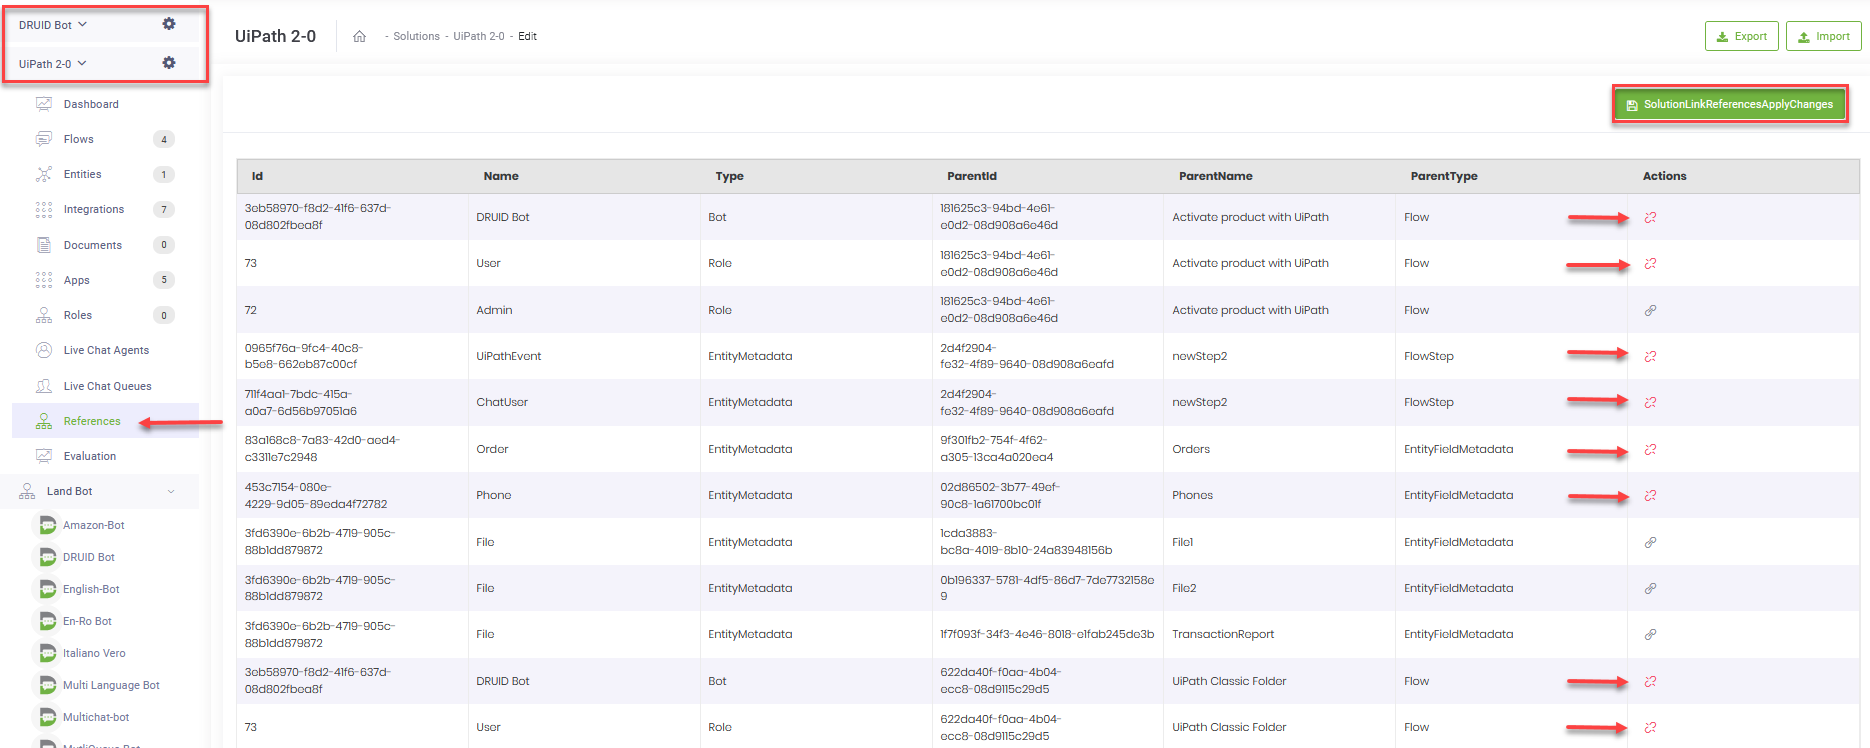Screen dimensions: 1870x748
Task: Click the Evaluation sidebar icon
Action: [44, 456]
